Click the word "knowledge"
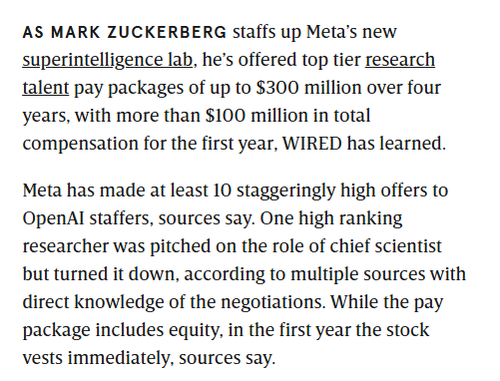 click(119, 303)
